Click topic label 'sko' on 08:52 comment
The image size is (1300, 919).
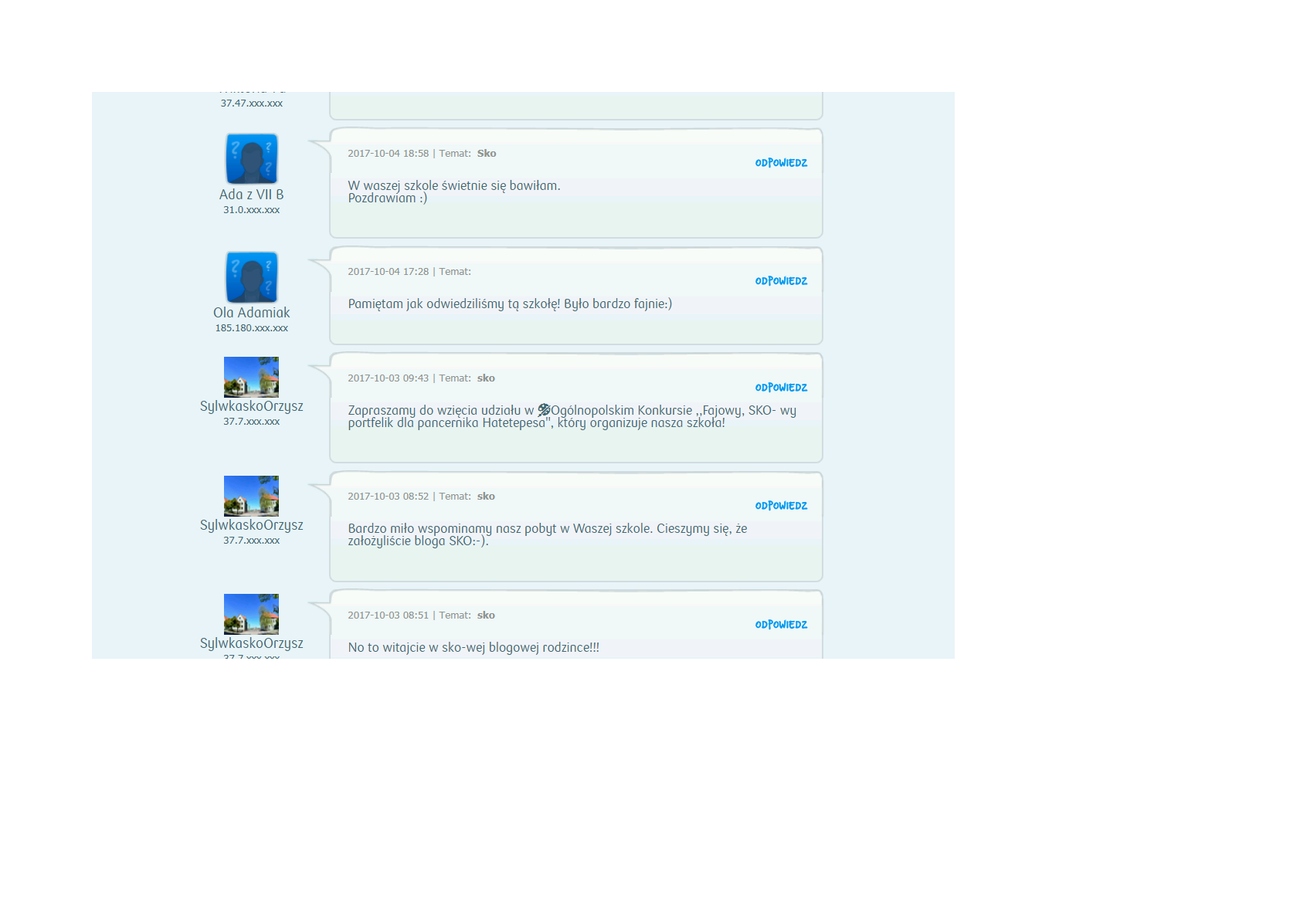[x=486, y=496]
